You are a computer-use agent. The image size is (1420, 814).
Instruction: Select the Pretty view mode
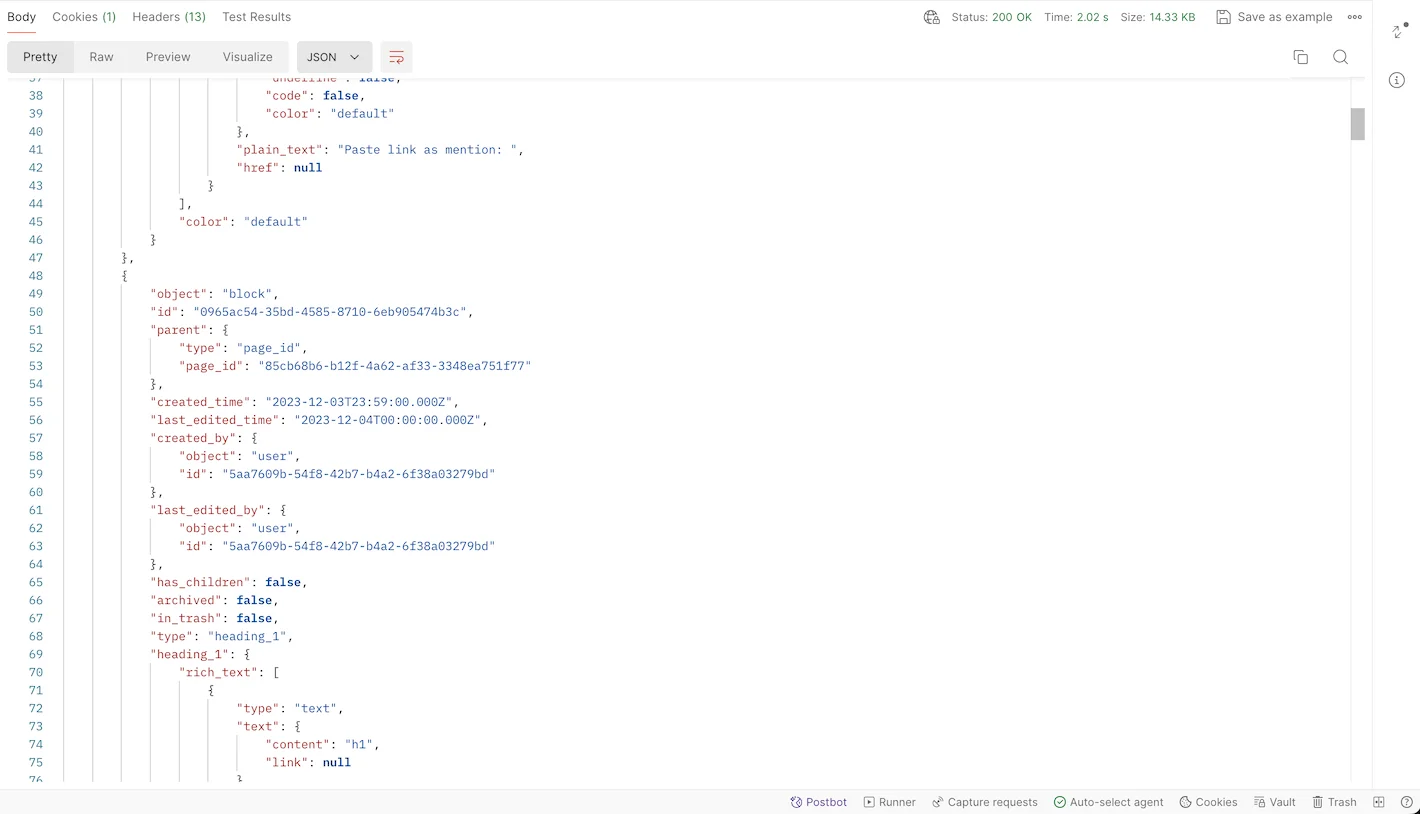pos(41,57)
